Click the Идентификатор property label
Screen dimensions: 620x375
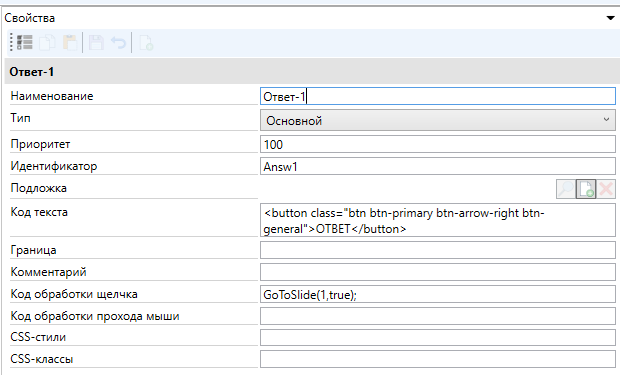[x=54, y=166]
